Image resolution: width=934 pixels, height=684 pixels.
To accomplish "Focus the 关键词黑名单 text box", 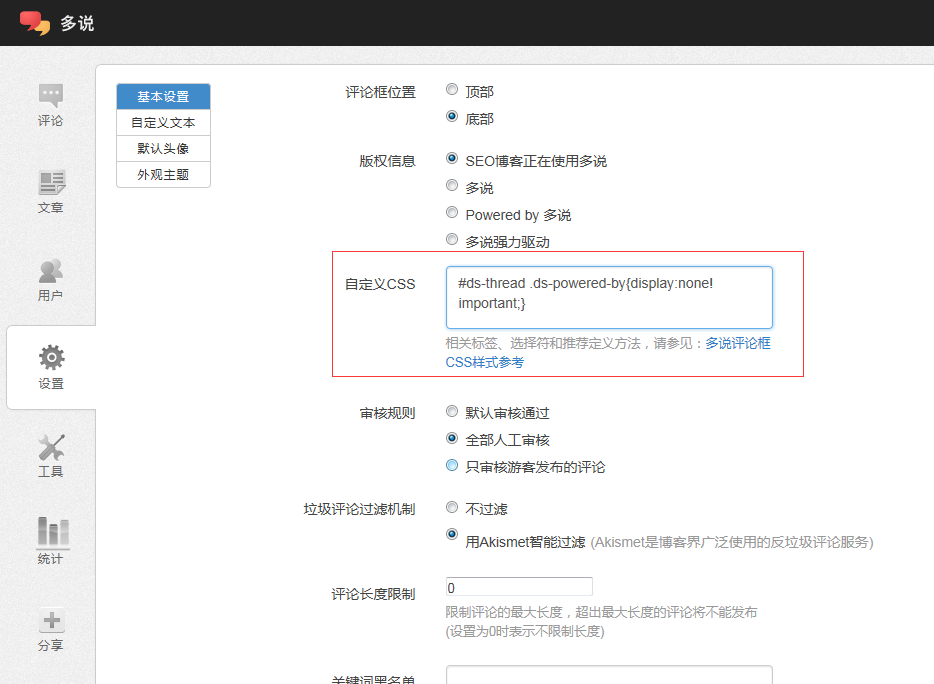I will [609, 674].
